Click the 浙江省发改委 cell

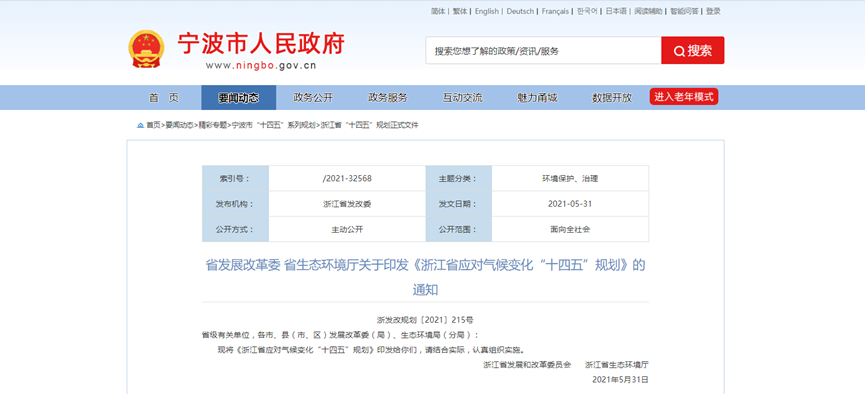click(347, 204)
